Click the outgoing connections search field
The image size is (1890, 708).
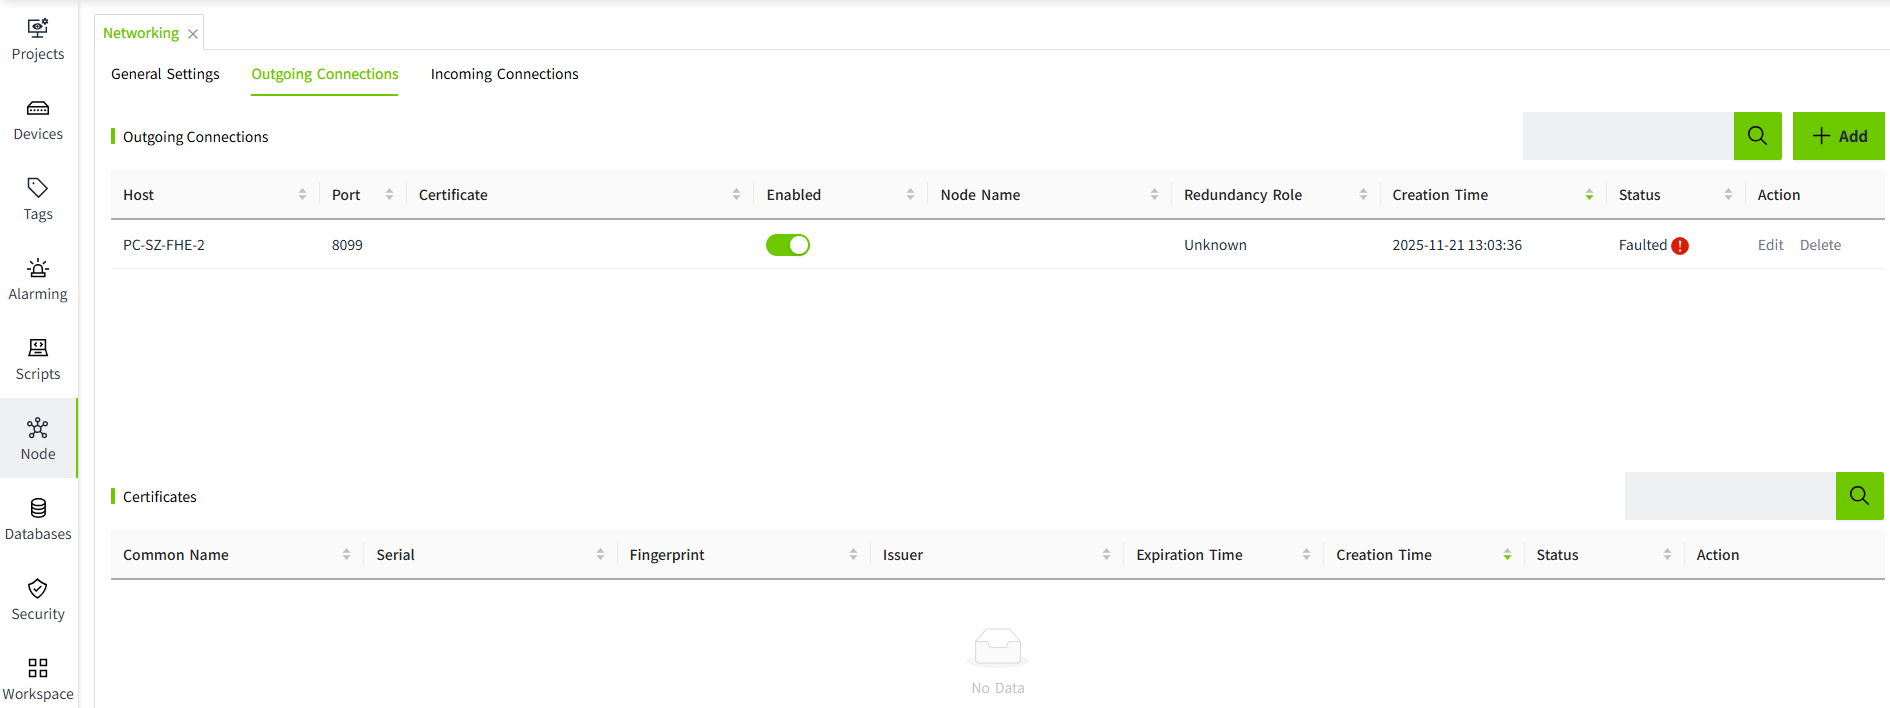coord(1627,136)
